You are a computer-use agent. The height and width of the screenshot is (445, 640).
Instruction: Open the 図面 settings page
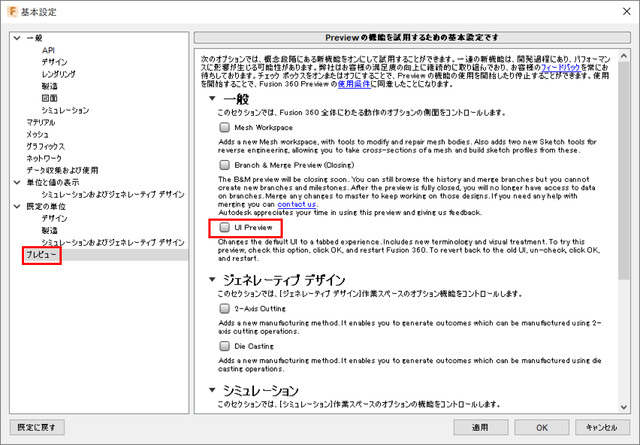click(x=49, y=98)
